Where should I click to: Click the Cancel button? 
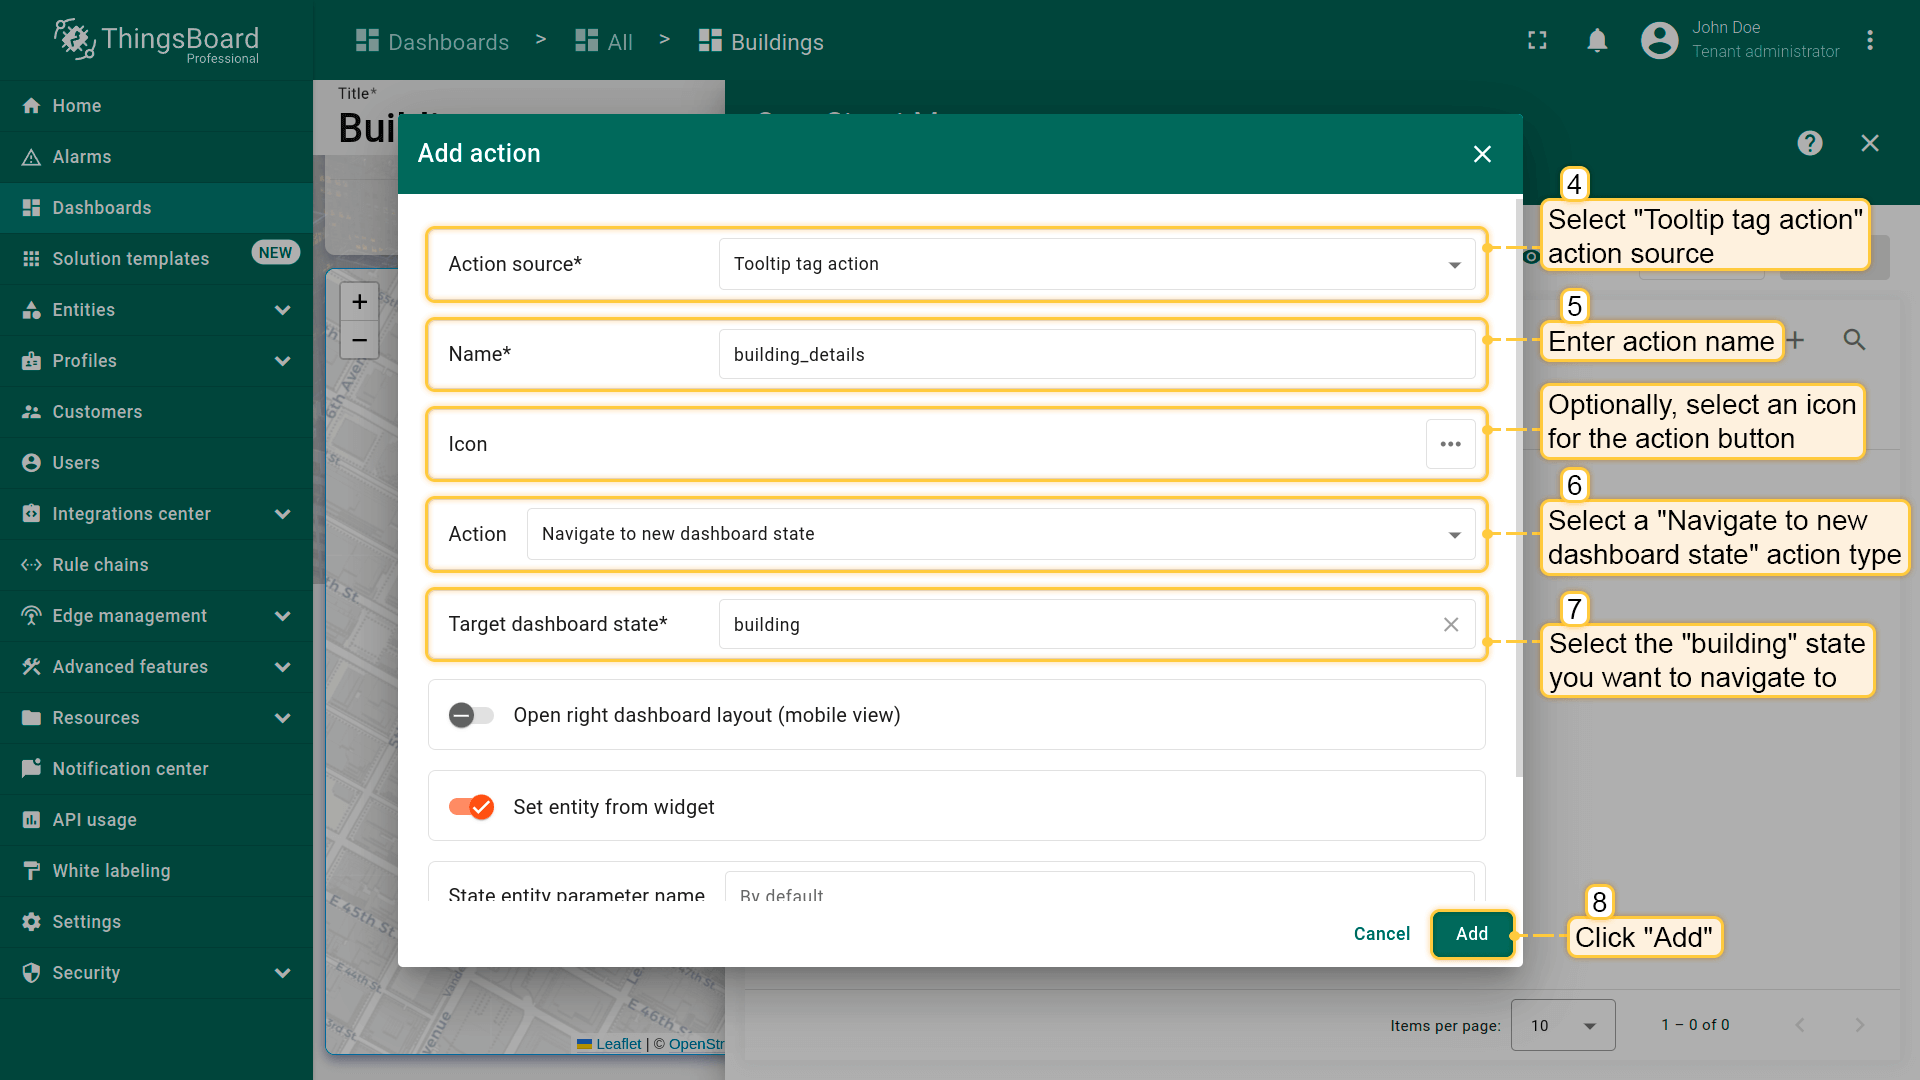pyautogui.click(x=1381, y=934)
